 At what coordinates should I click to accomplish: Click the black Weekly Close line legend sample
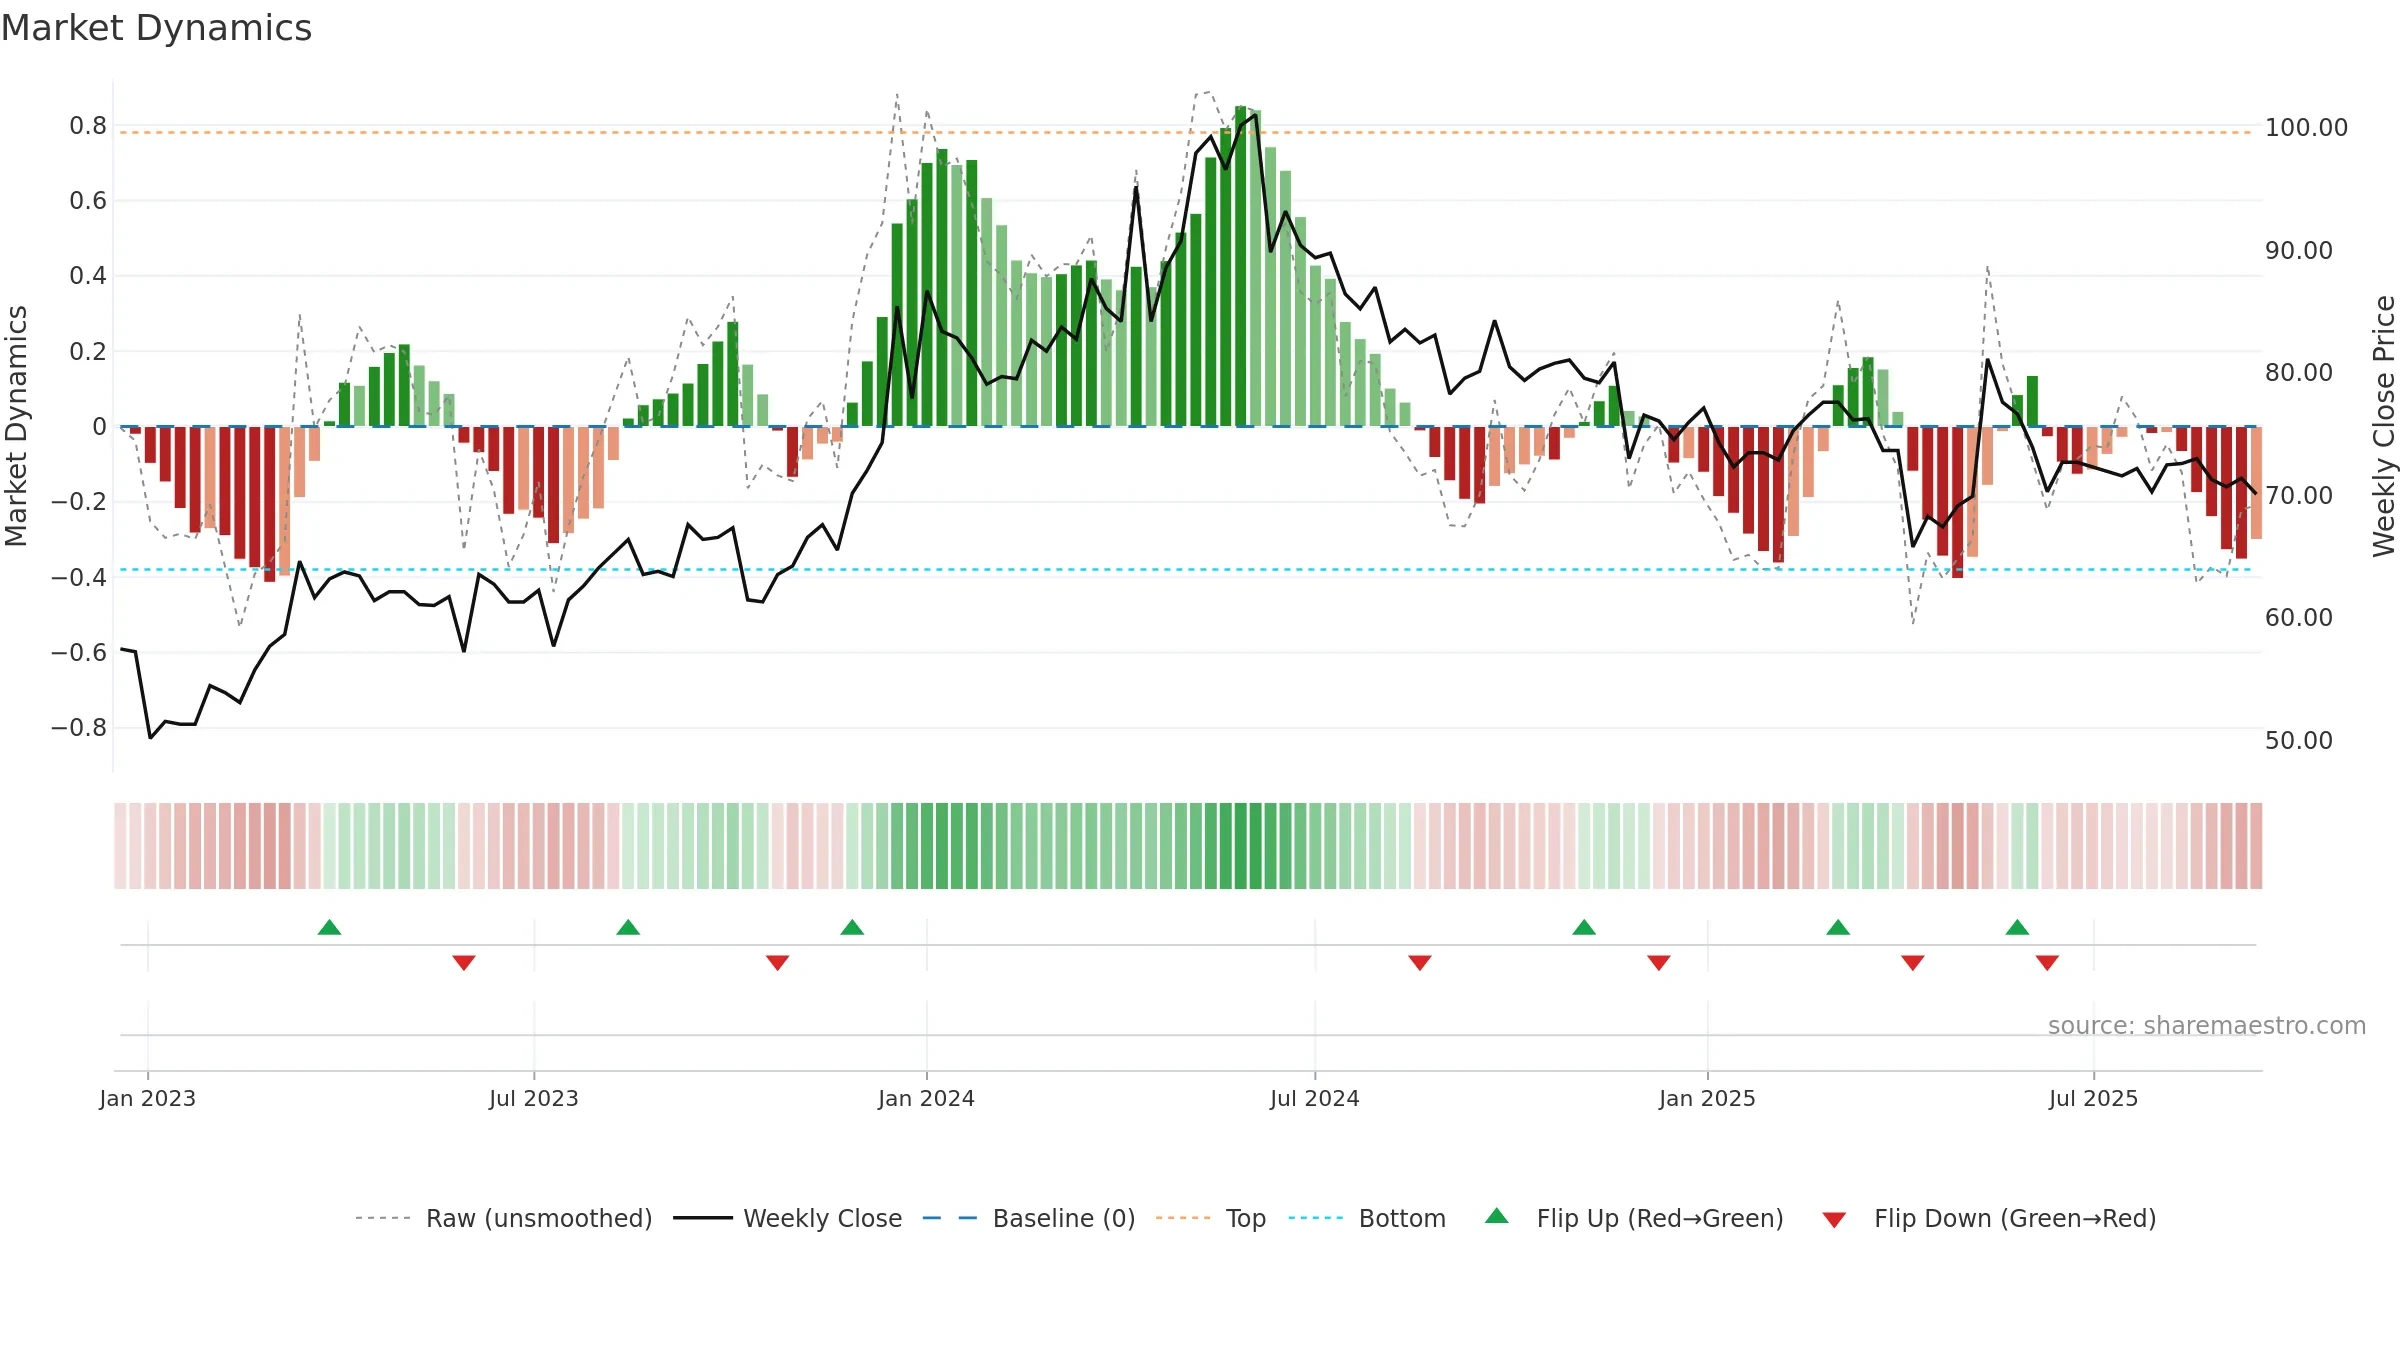point(703,1218)
